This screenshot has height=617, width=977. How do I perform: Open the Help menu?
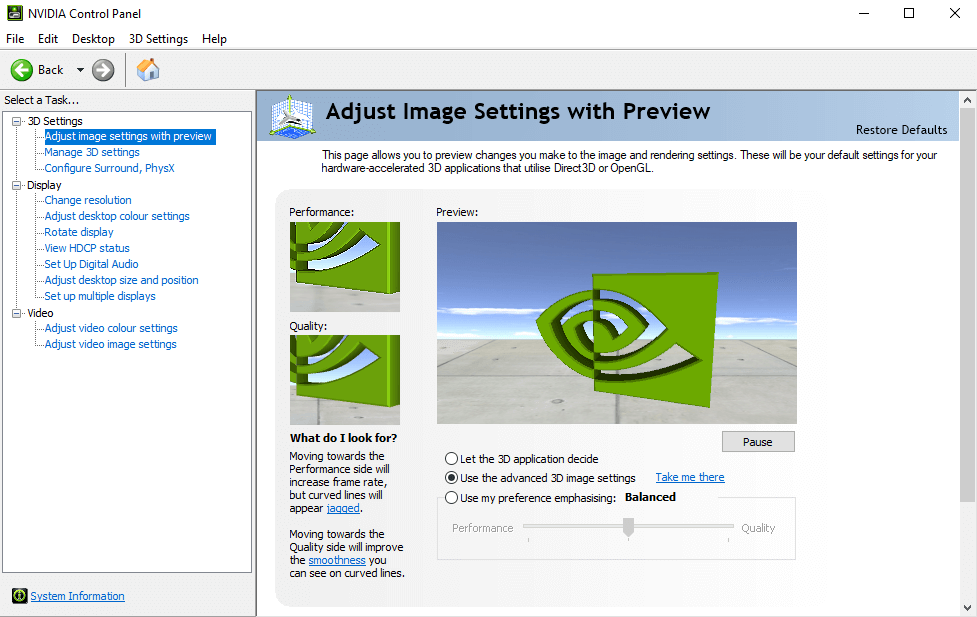214,39
